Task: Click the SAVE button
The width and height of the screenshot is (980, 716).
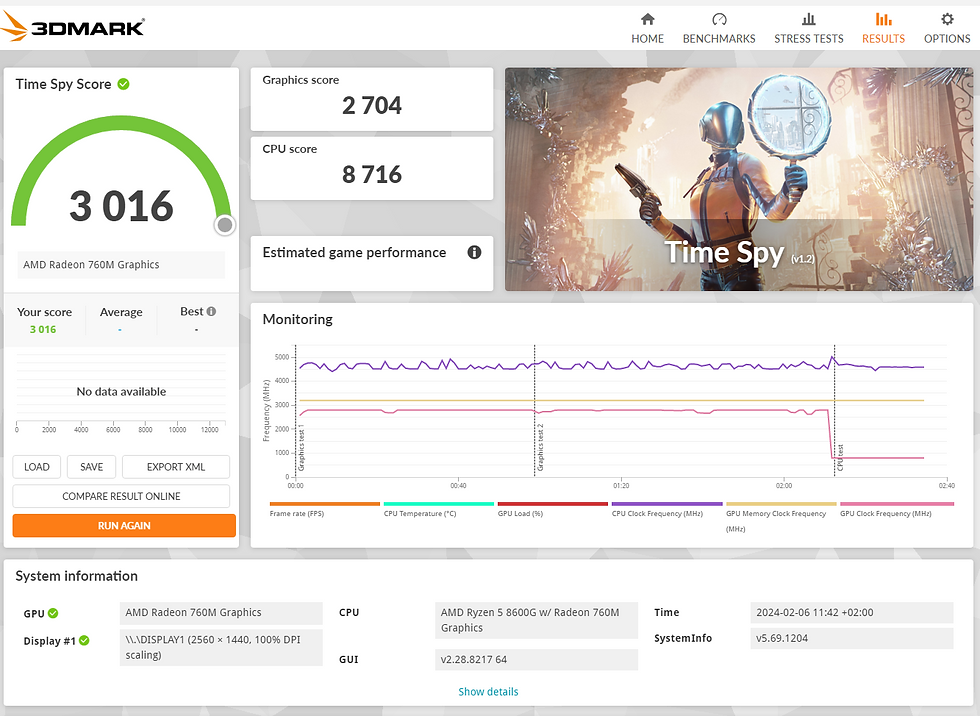Action: coord(91,467)
